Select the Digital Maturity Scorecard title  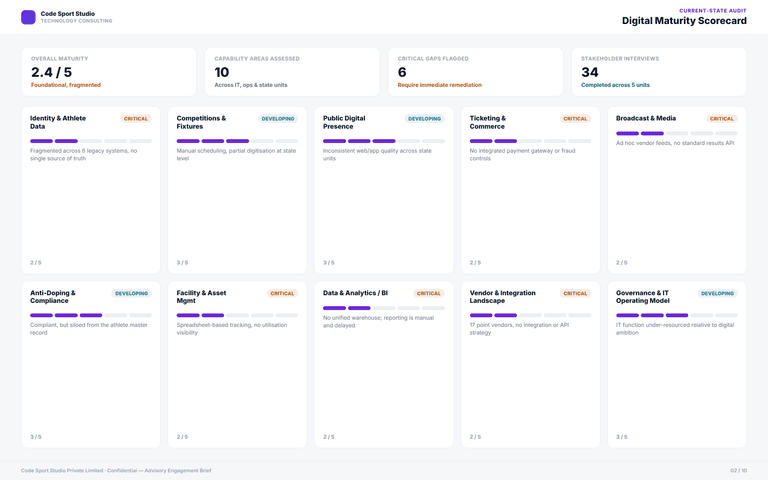pos(684,21)
